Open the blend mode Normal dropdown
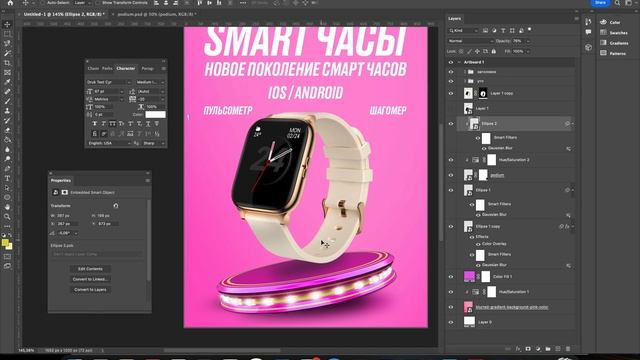Screen dimensions: 640x360 471,41
